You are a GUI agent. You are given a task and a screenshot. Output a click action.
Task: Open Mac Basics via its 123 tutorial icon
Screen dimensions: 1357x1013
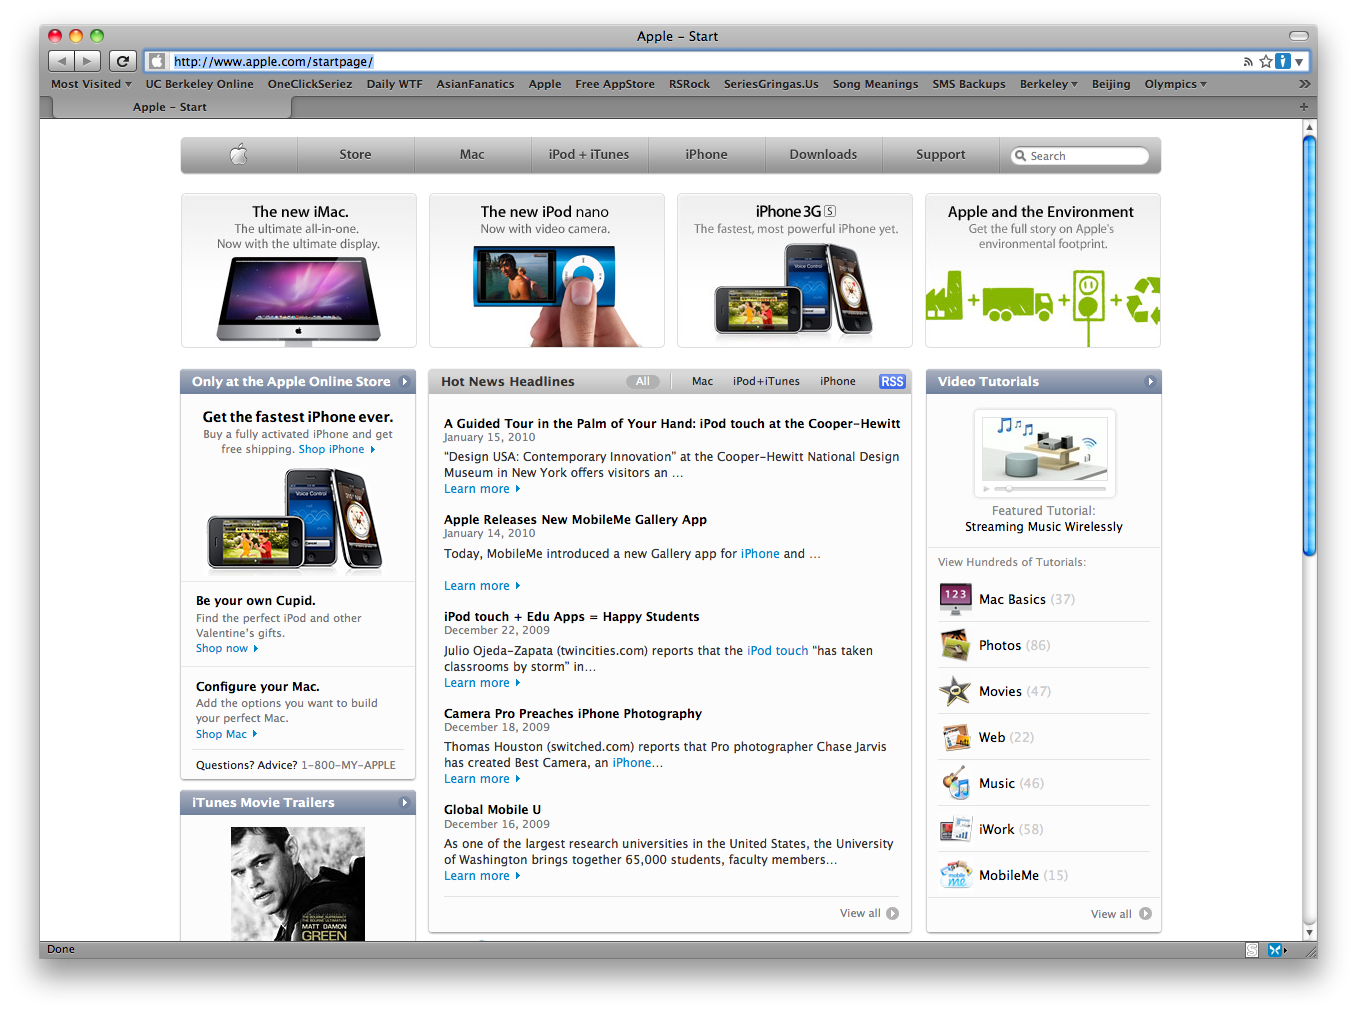pos(955,598)
